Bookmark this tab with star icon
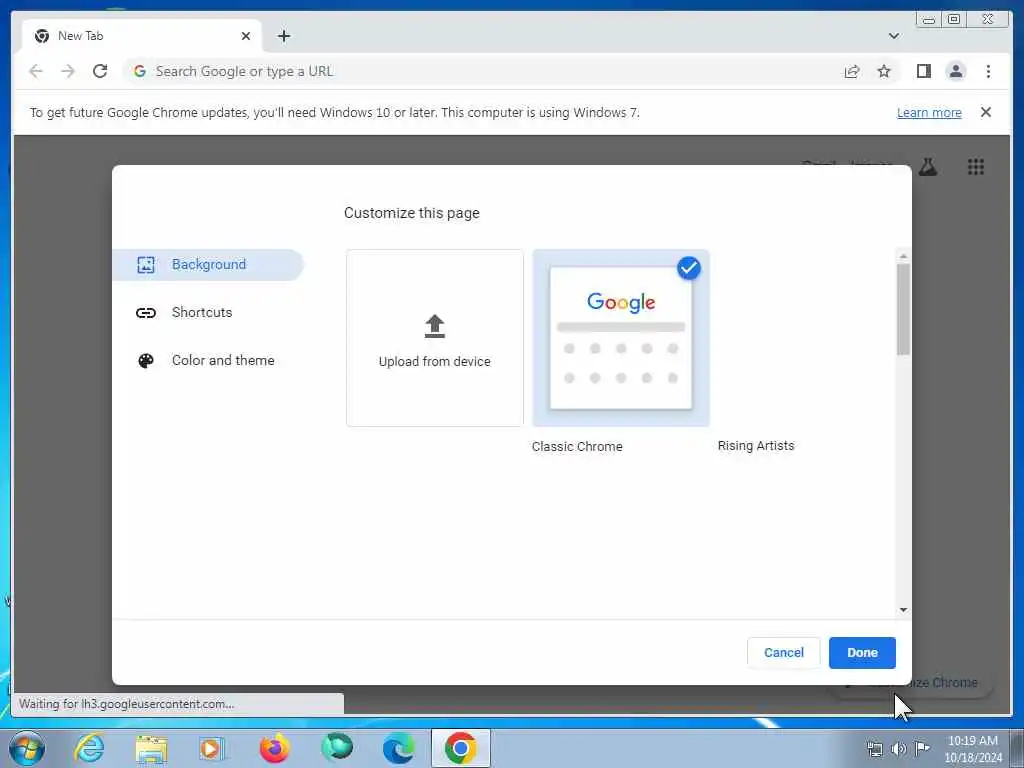The width and height of the screenshot is (1024, 768). tap(884, 71)
